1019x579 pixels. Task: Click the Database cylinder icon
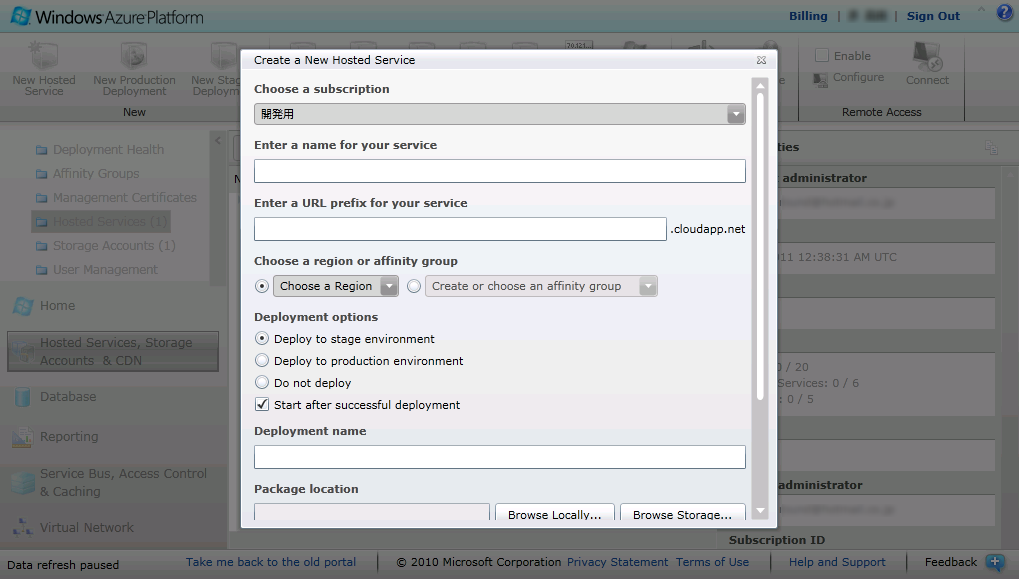point(22,397)
